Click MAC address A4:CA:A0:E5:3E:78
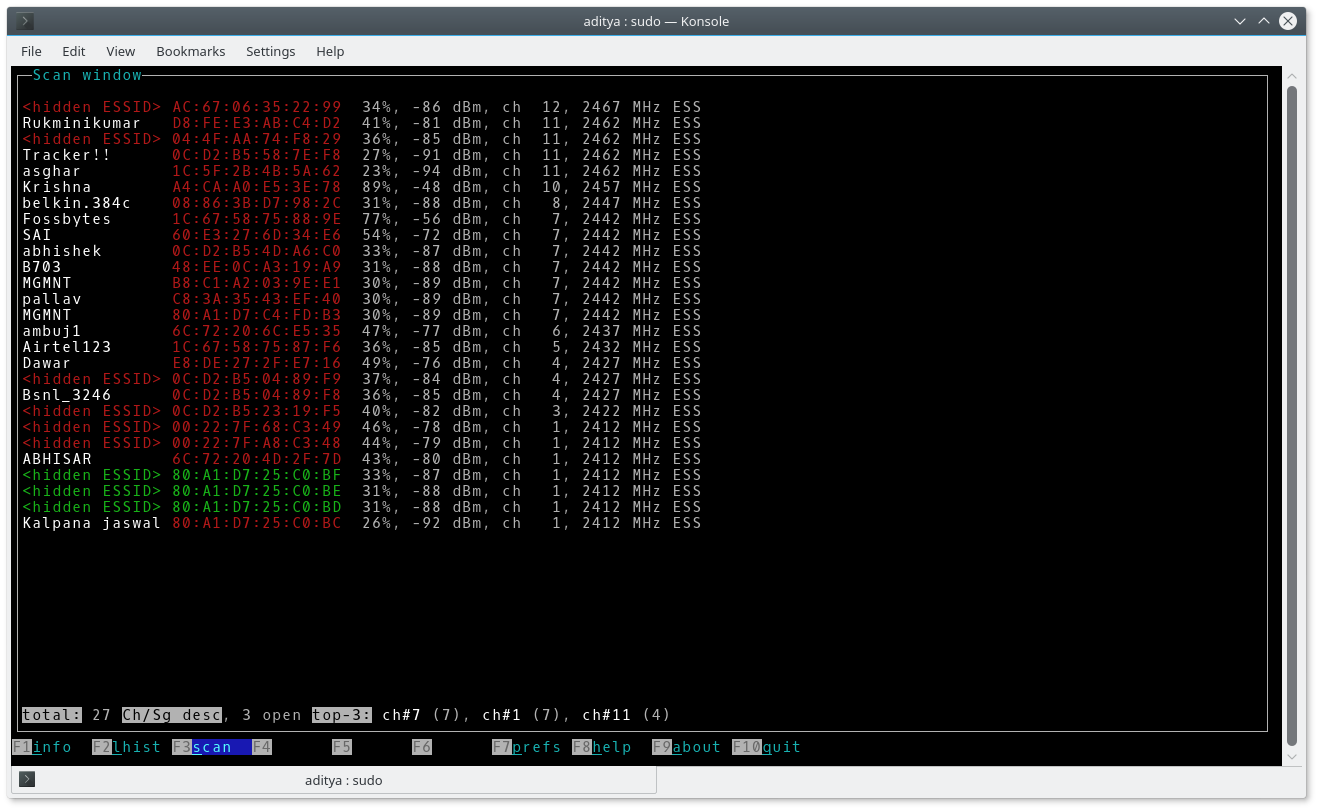The image size is (1319, 811). pyautogui.click(x=257, y=187)
